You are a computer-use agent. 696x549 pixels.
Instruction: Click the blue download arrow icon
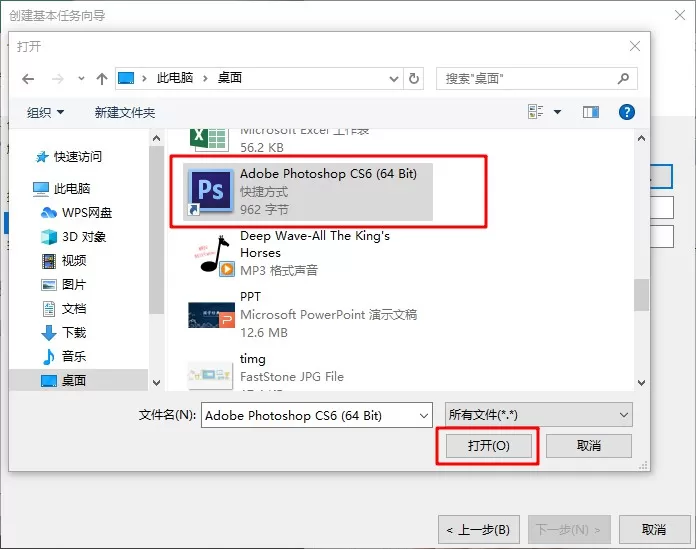pos(49,332)
